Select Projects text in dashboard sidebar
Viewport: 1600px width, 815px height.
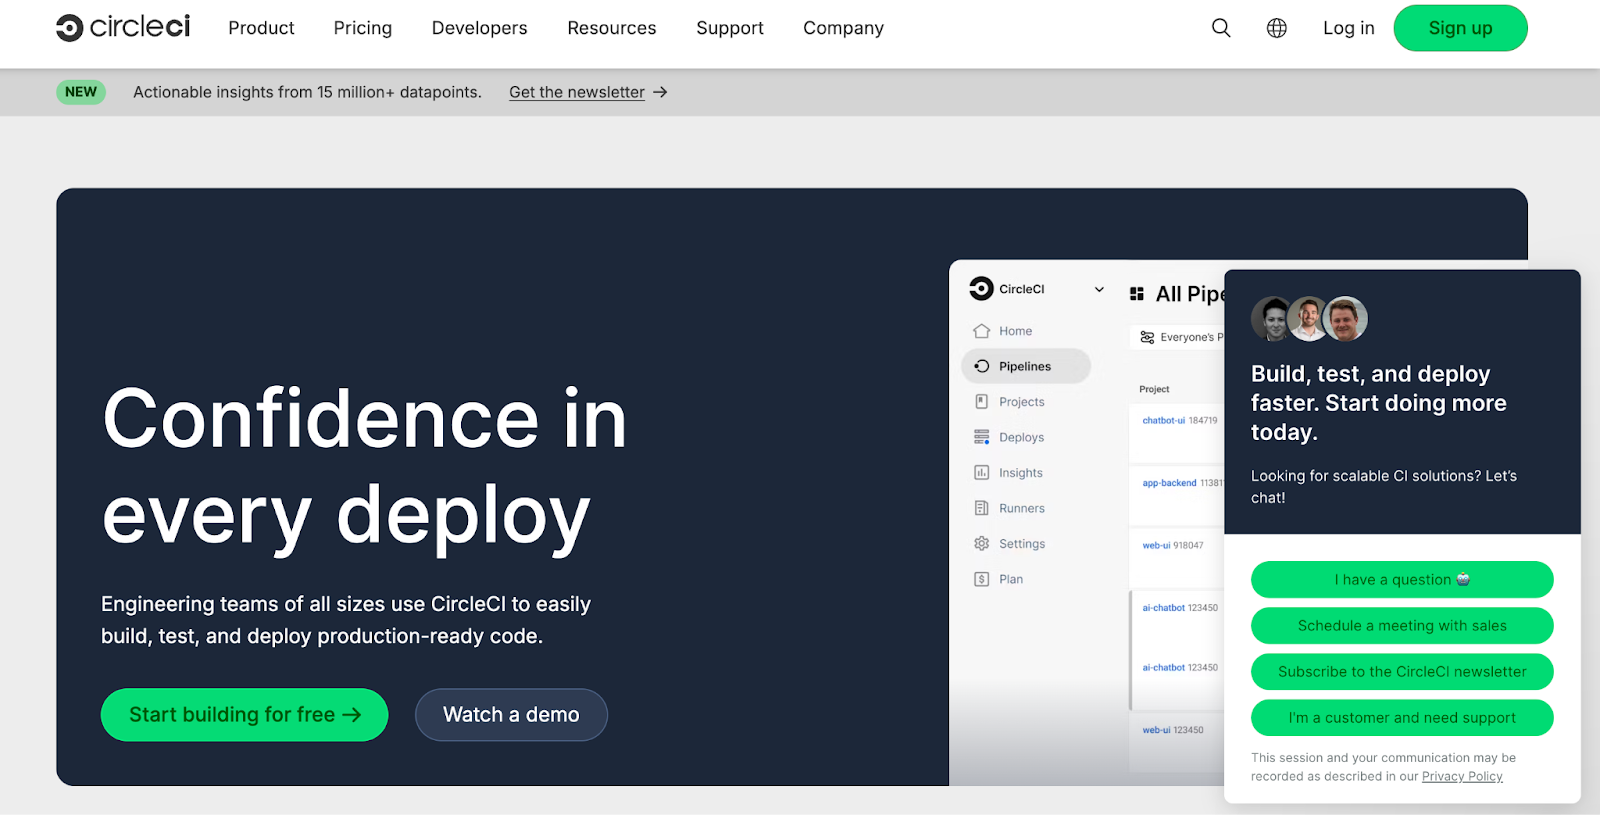tap(1021, 402)
